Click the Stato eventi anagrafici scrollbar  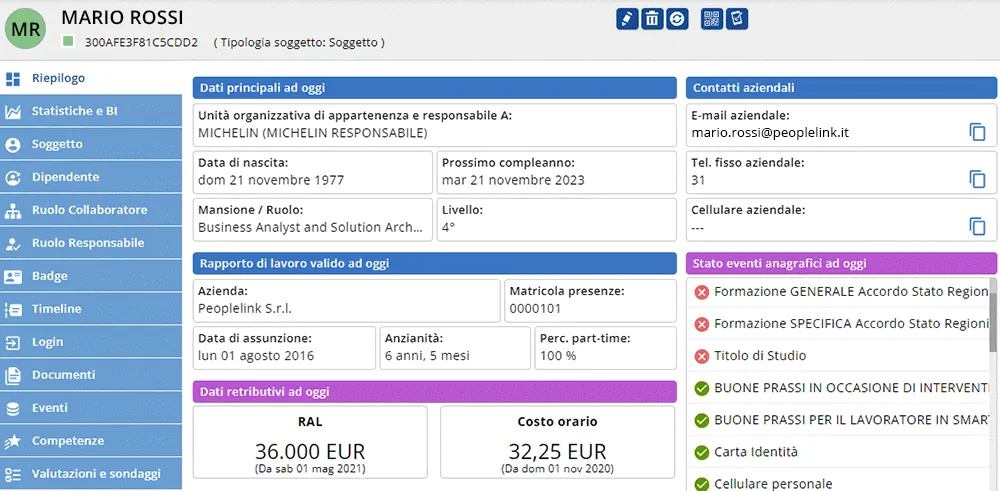point(993,383)
